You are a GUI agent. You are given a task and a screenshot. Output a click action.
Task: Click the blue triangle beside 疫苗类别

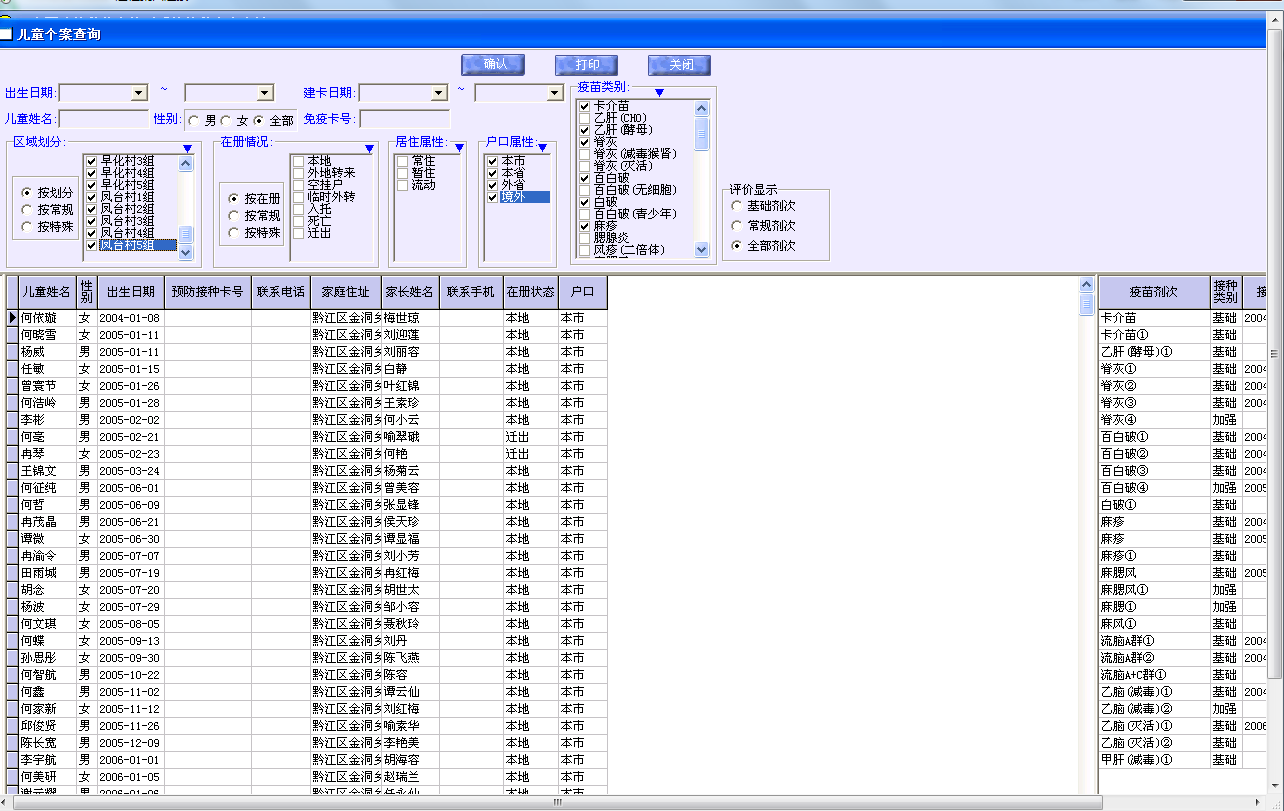[659, 93]
